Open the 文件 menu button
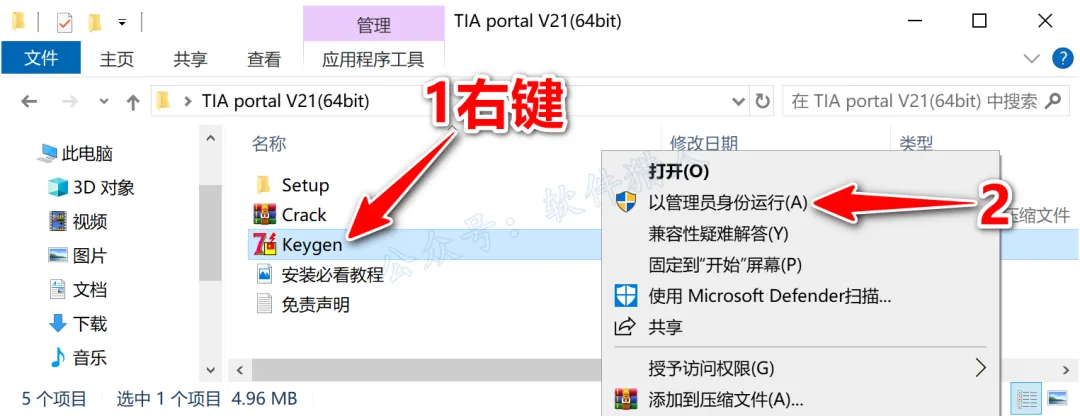1080x416 pixels. pyautogui.click(x=41, y=59)
